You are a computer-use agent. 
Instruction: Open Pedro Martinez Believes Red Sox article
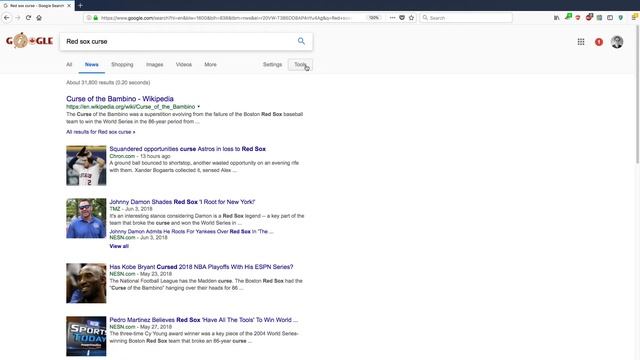pyautogui.click(x=203, y=320)
